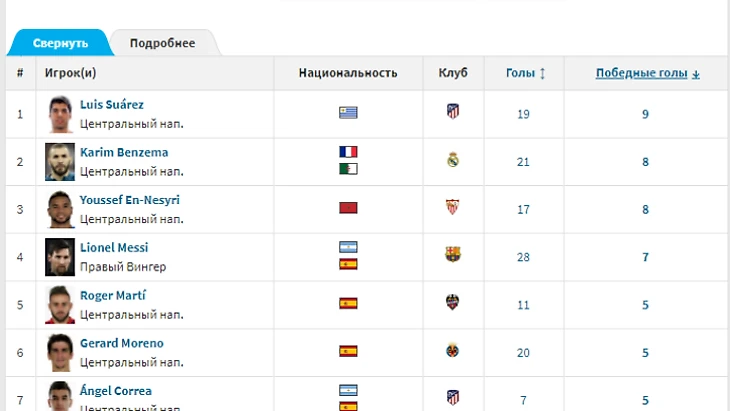Click Barcelona crest in Lionel Messi row

453,255
